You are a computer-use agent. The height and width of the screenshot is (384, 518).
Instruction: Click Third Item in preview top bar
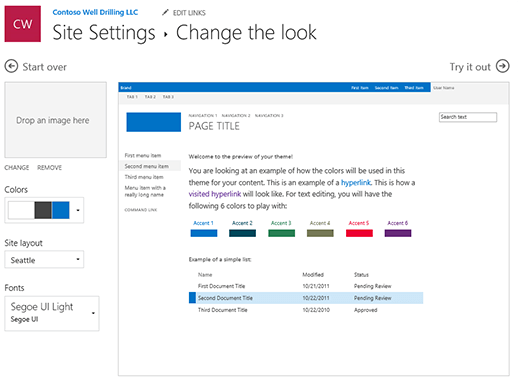414,88
